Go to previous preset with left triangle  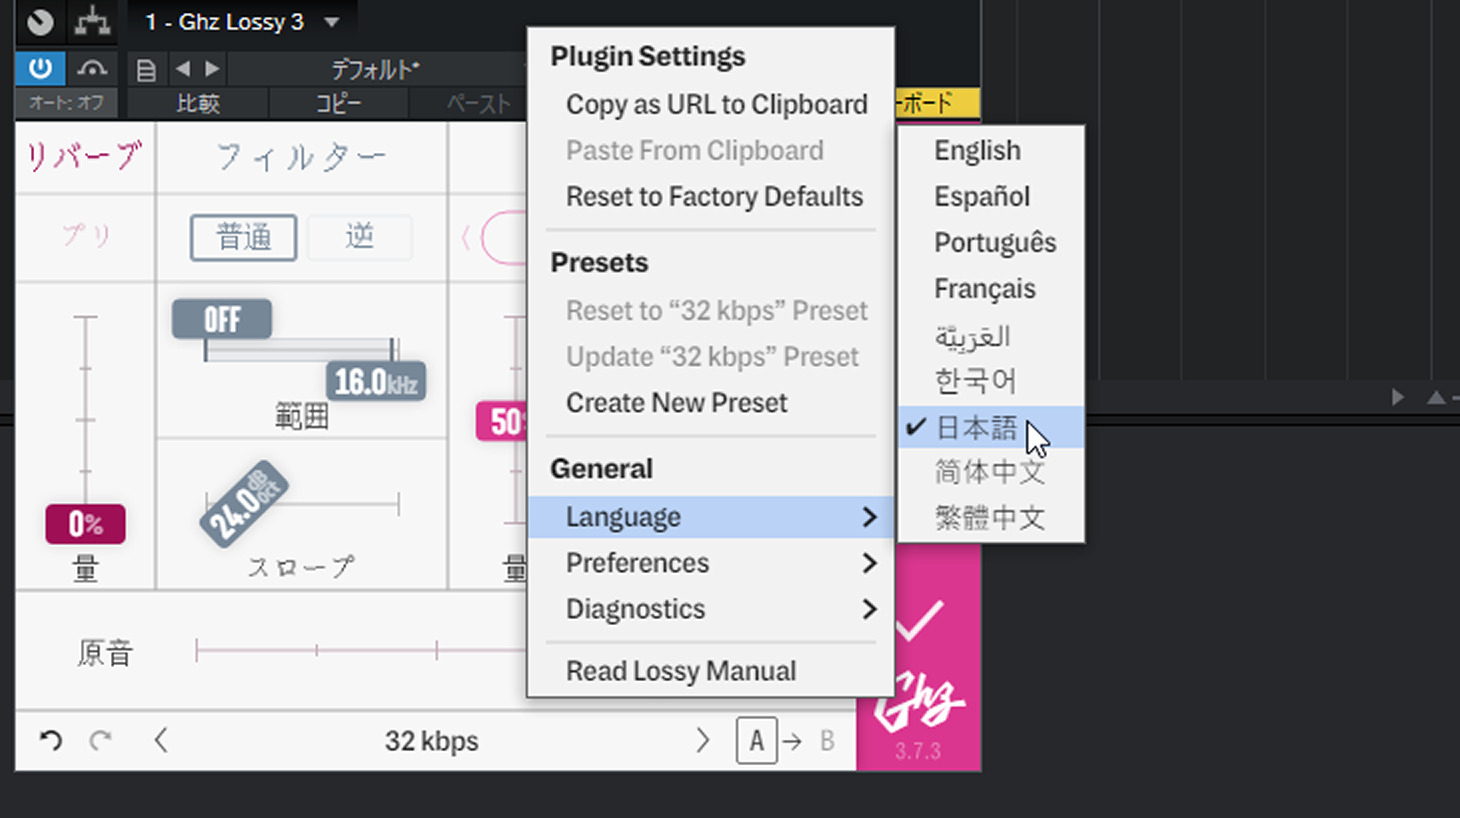tap(182, 69)
